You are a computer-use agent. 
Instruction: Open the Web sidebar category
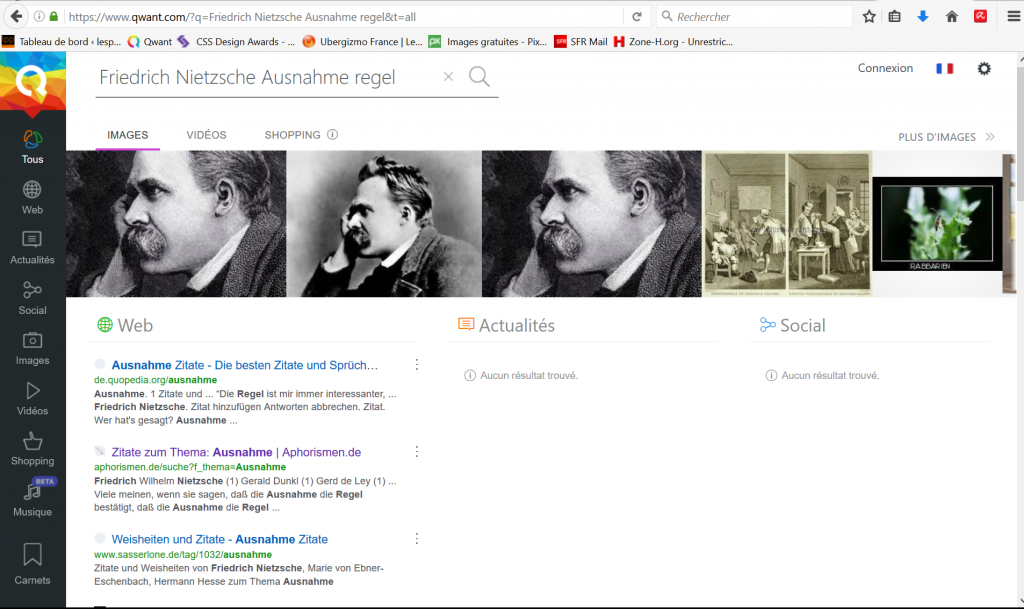tap(32, 198)
